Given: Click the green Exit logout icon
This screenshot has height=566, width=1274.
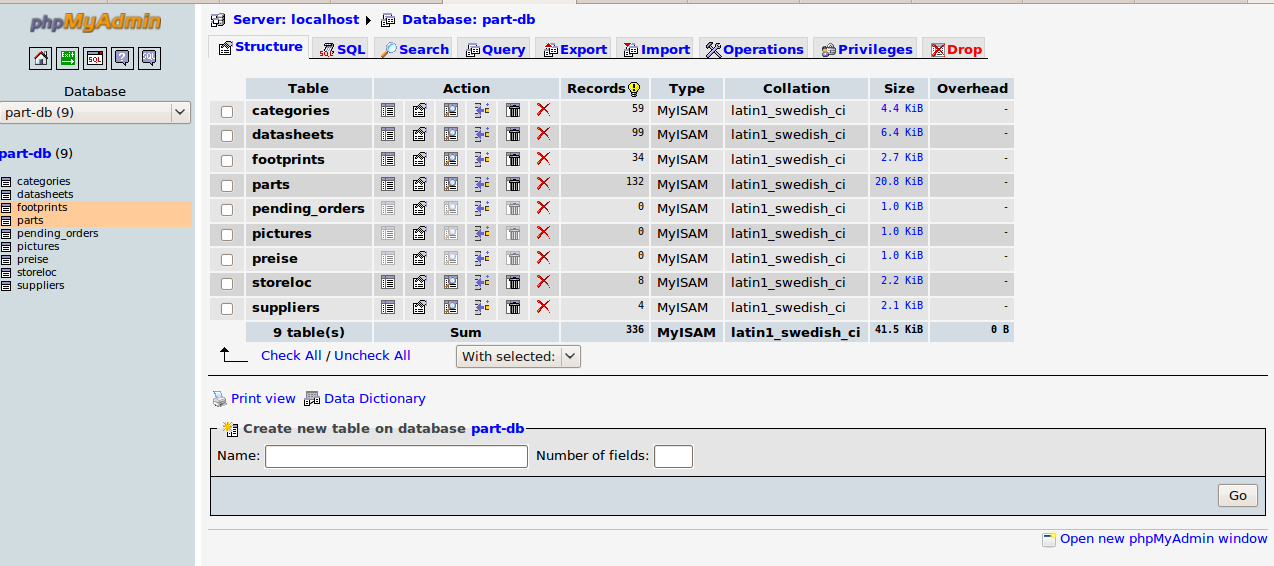Looking at the screenshot, I should click(68, 58).
